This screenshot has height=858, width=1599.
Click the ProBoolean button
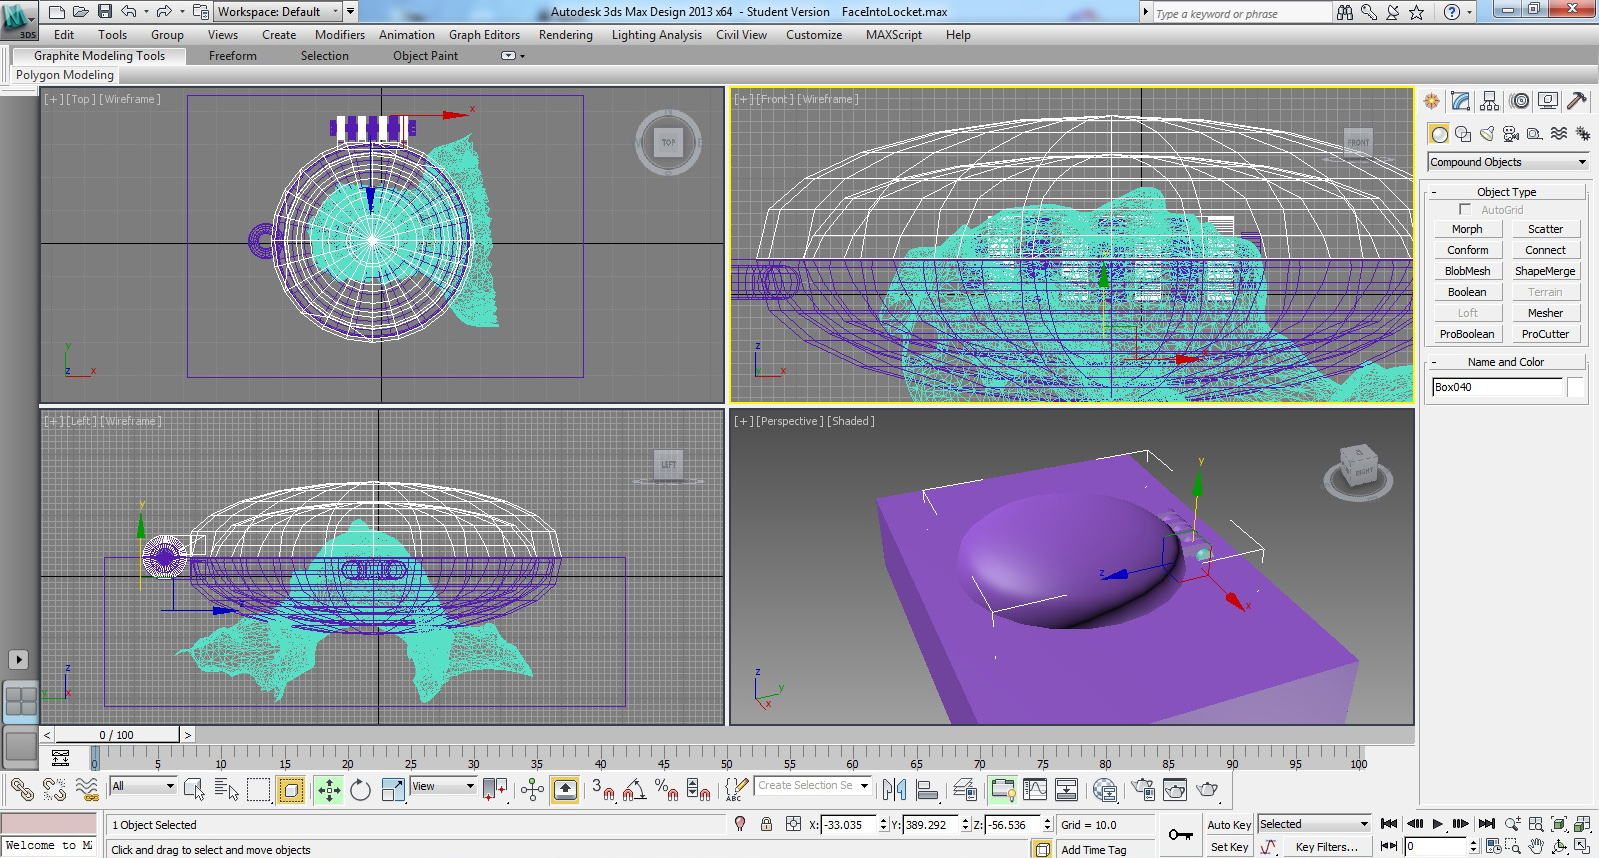tap(1467, 334)
